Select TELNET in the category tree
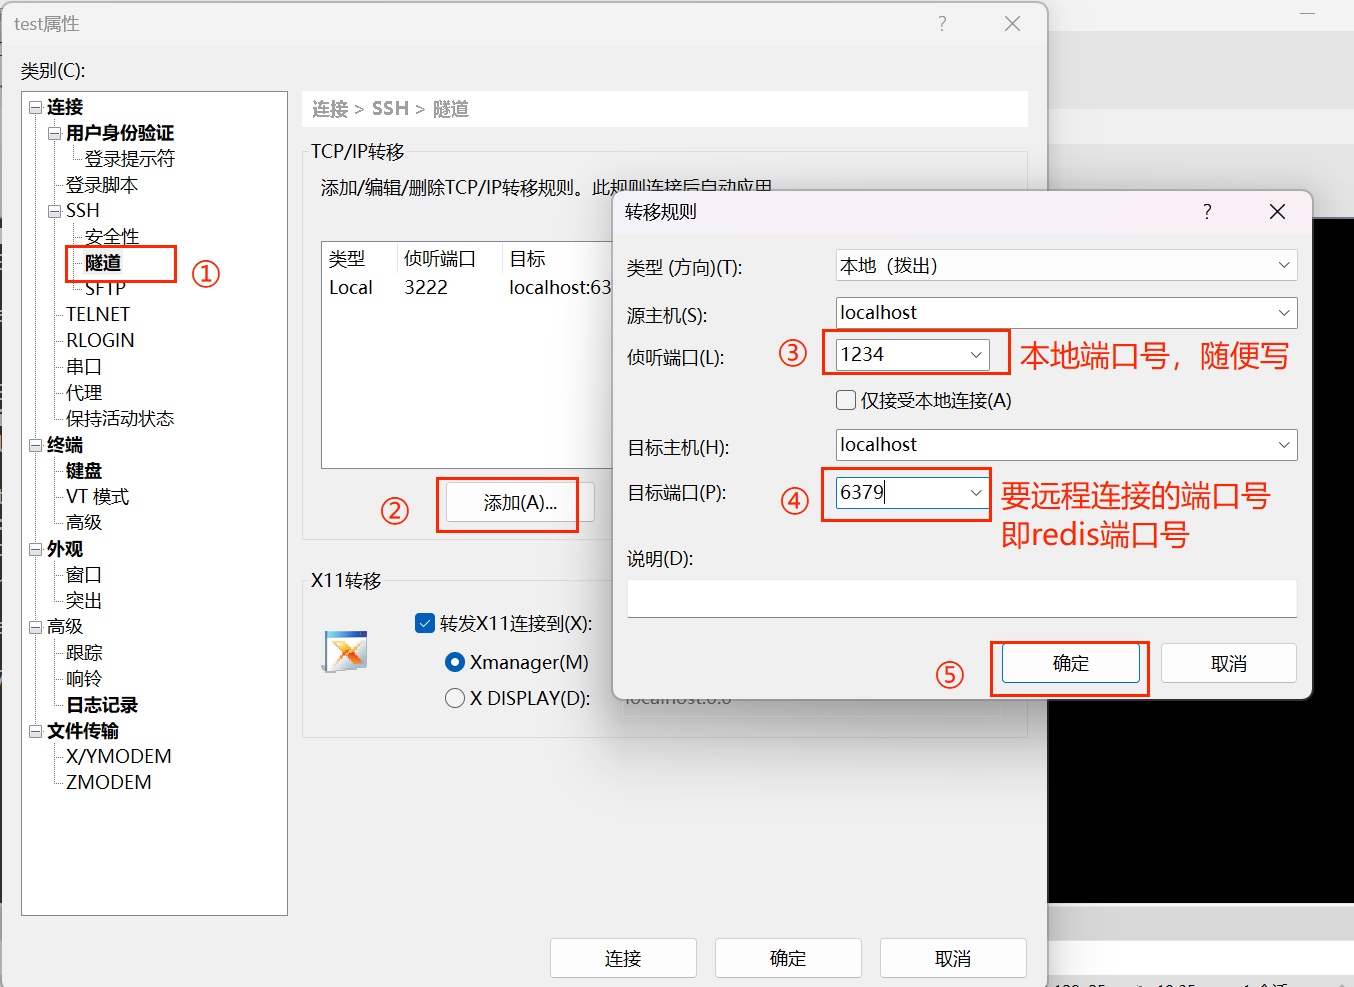Image resolution: width=1354 pixels, height=987 pixels. [x=98, y=314]
